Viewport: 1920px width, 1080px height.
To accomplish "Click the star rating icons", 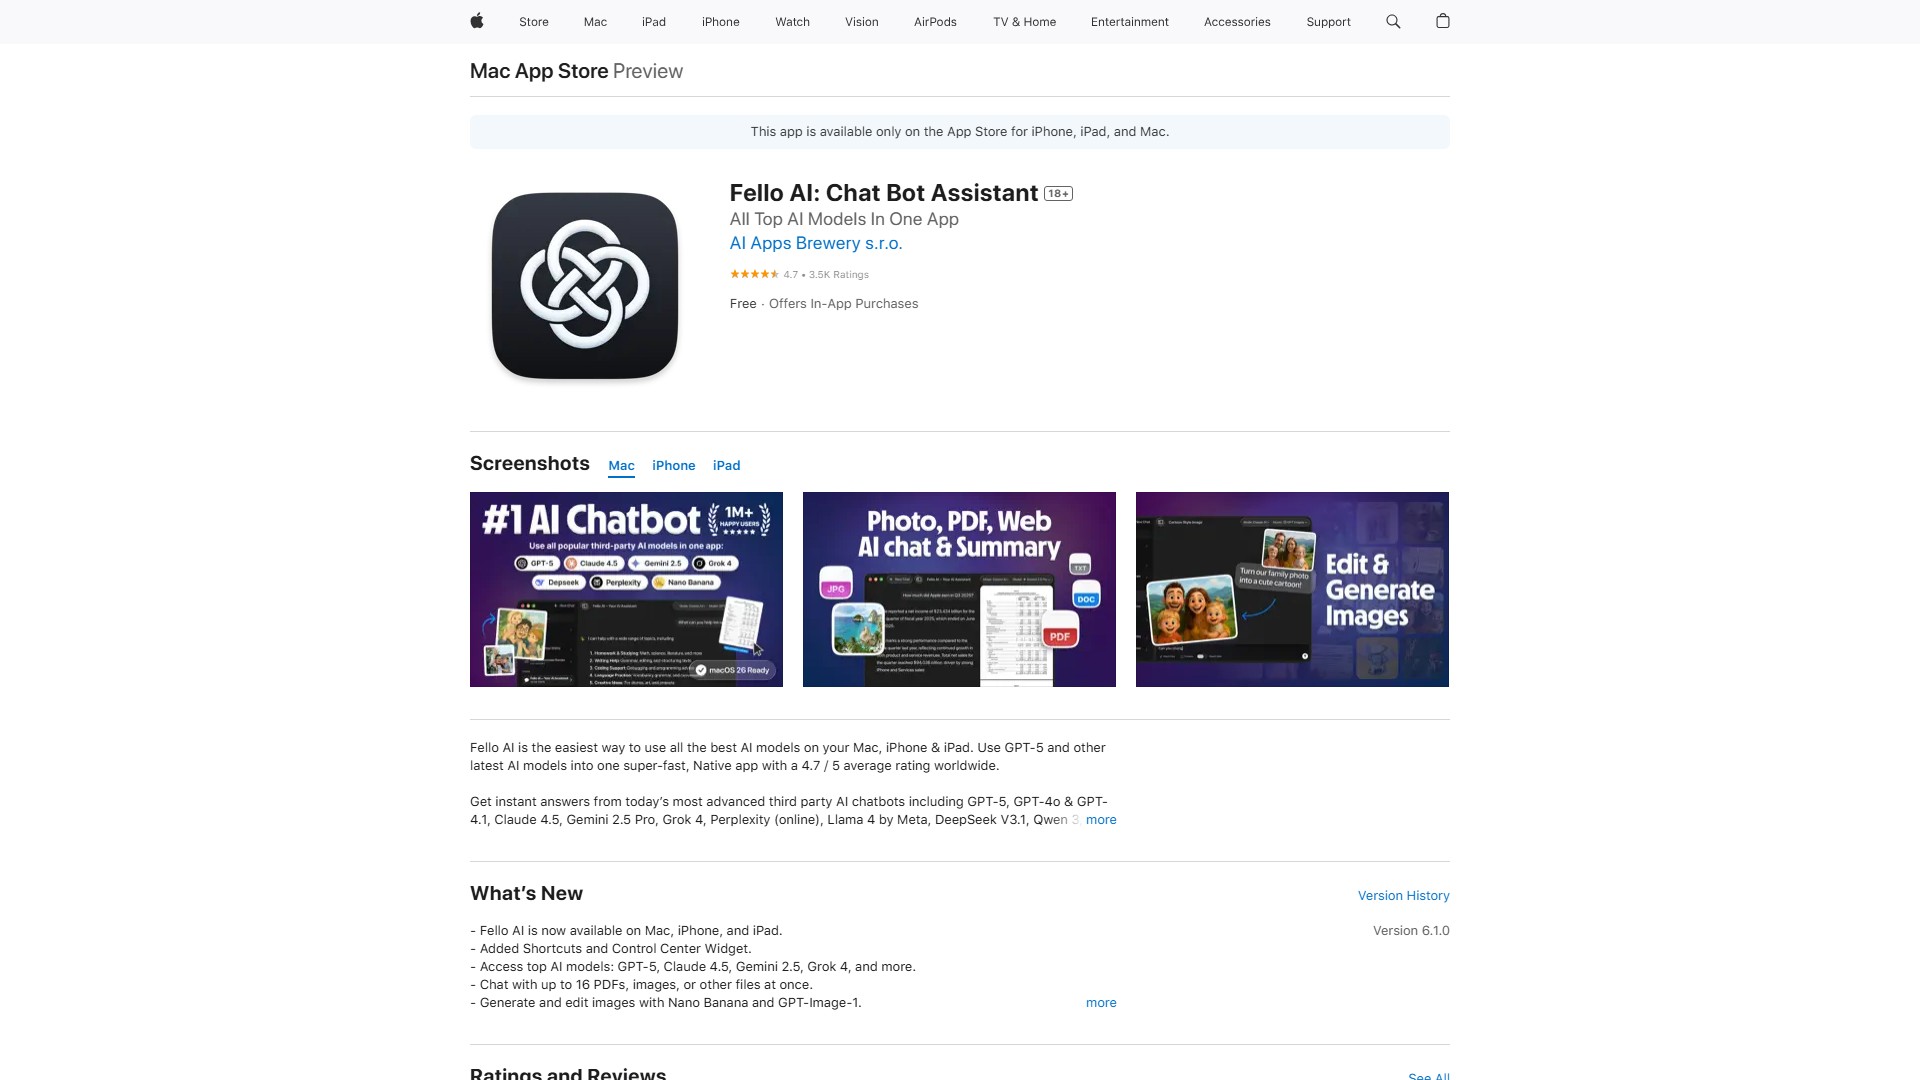I will (754, 274).
